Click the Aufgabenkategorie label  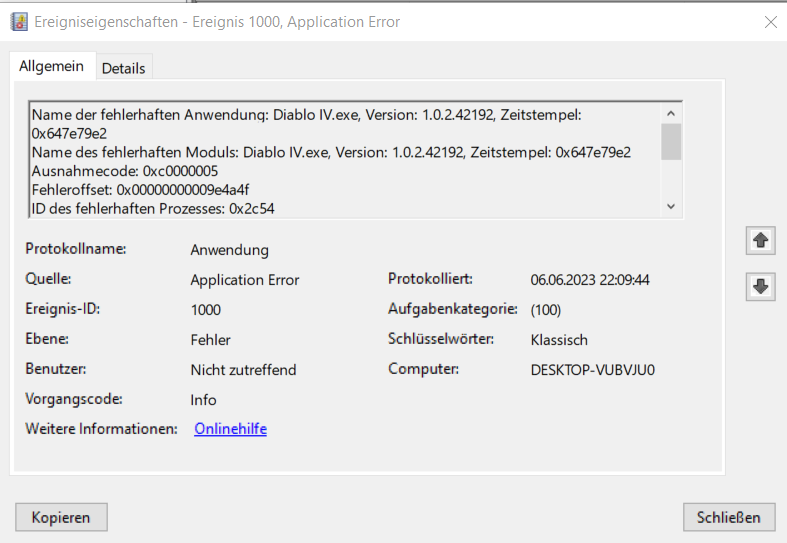(453, 309)
